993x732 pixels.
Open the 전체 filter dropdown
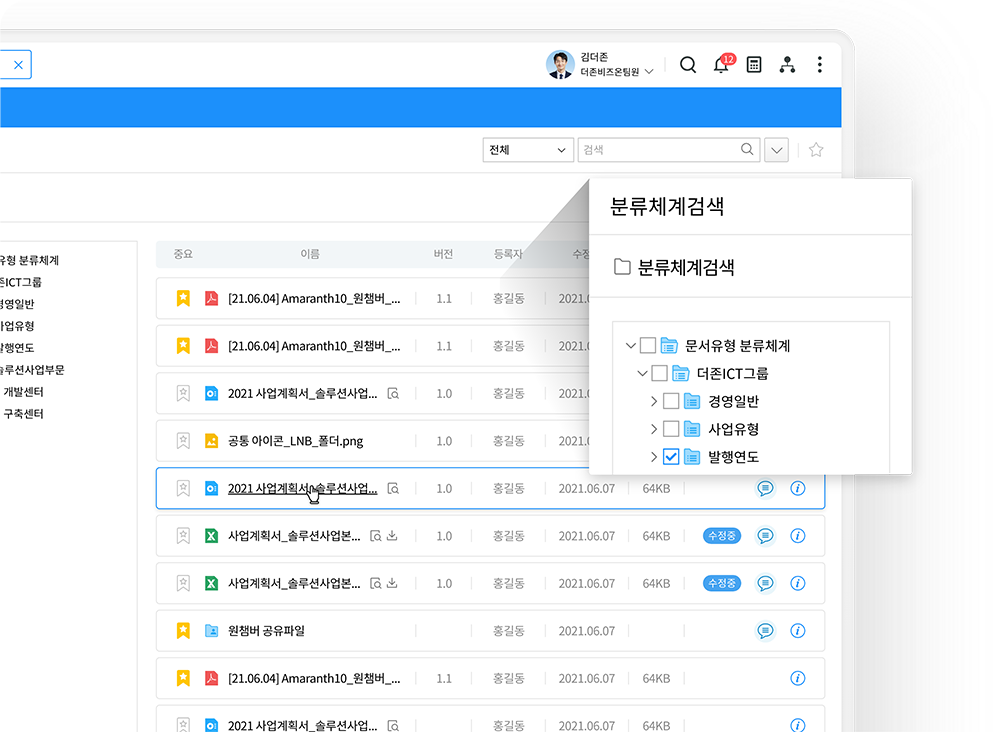tap(527, 150)
